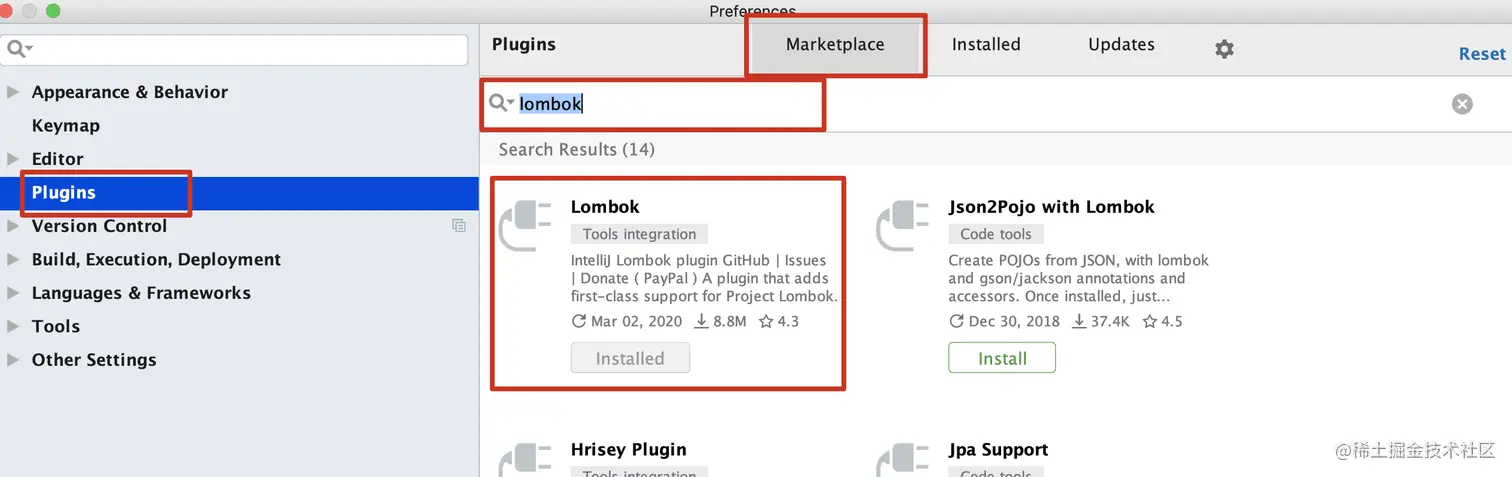Screen dimensions: 1512x477
Task: Switch to the Marketplace tab
Action: (835, 45)
